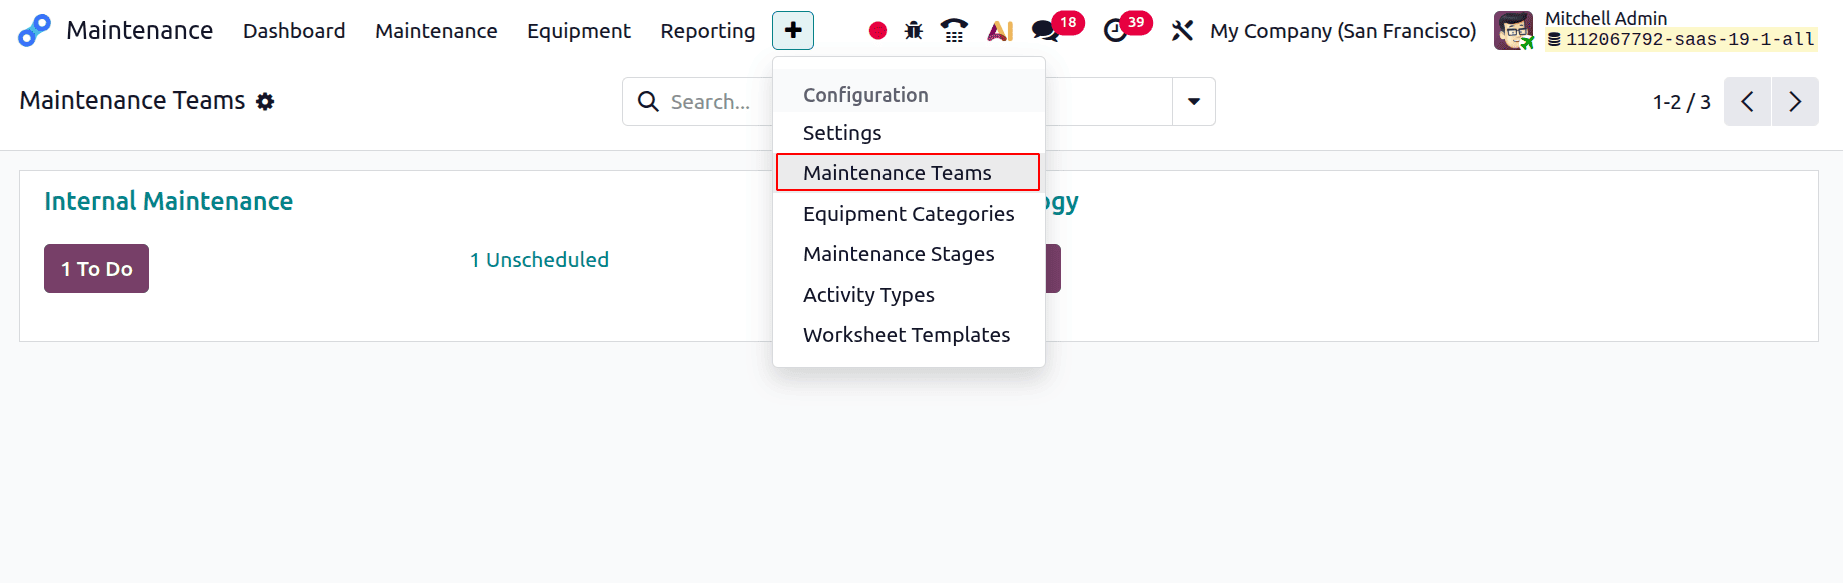1843x583 pixels.
Task: Click the red recording dot icon
Action: [878, 31]
